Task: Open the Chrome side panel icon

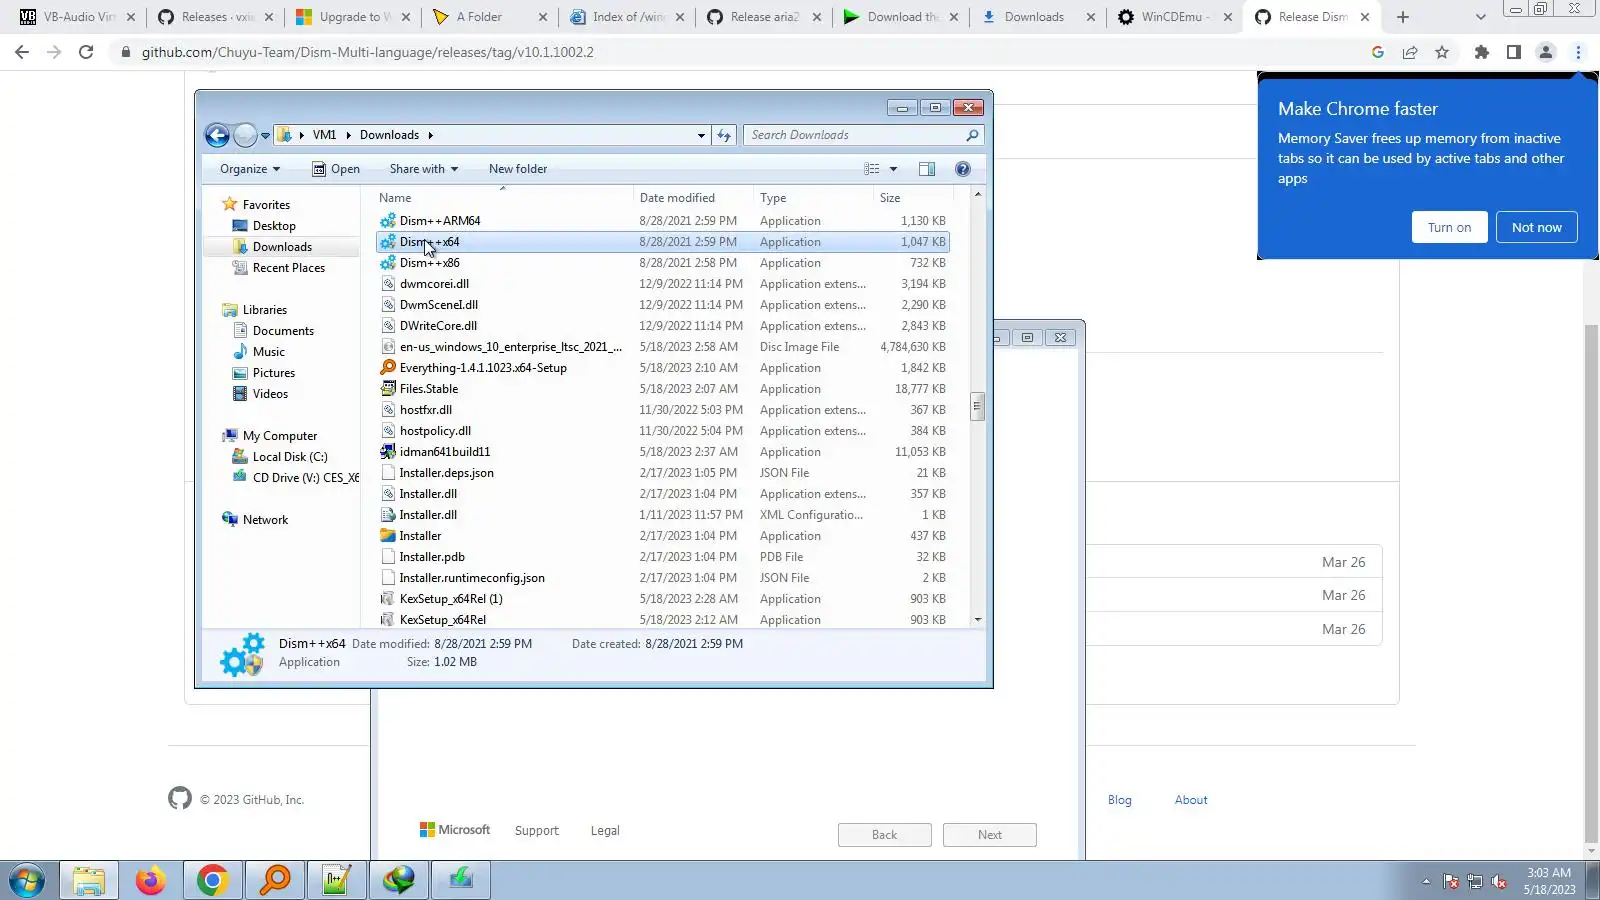Action: (1514, 52)
